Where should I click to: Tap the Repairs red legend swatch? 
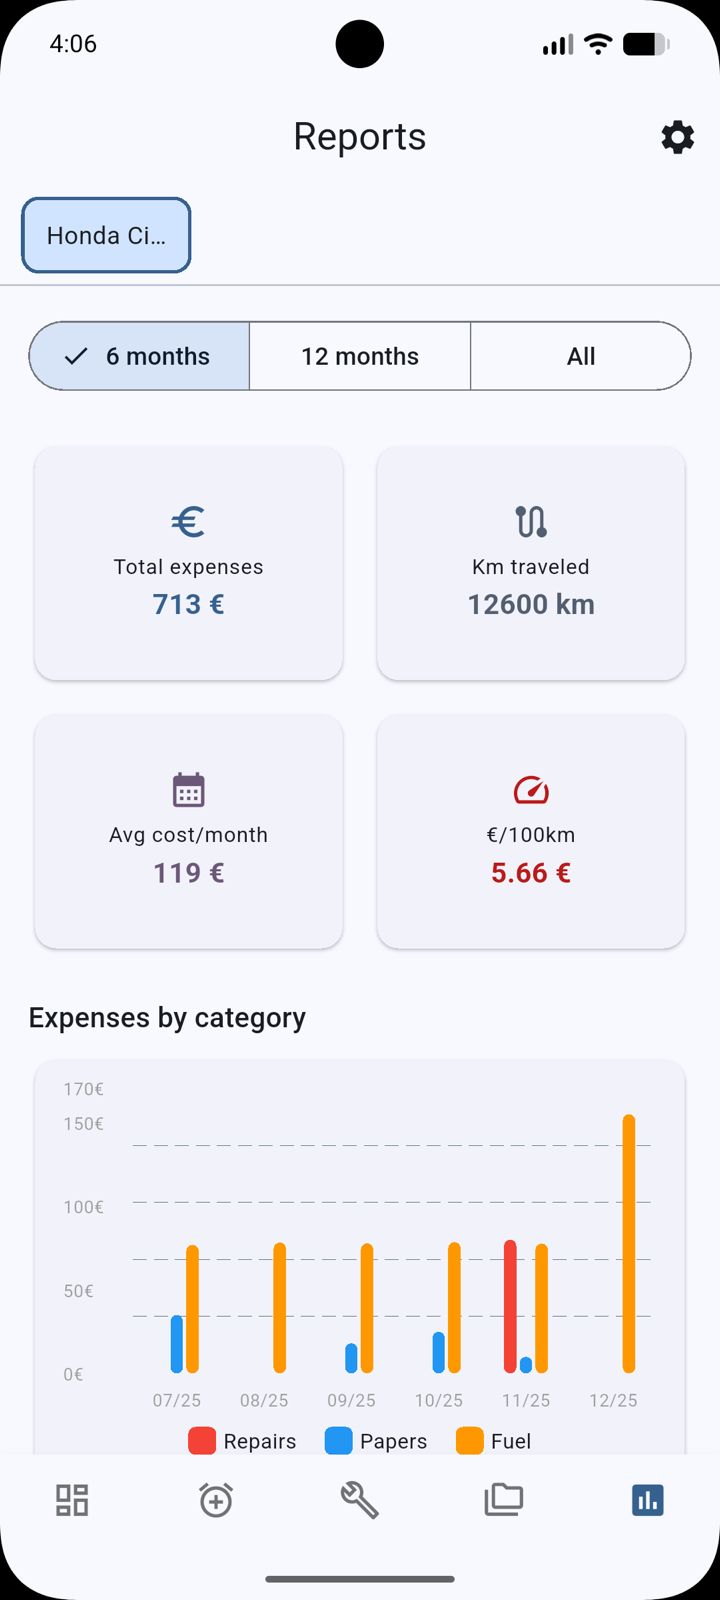click(202, 1441)
